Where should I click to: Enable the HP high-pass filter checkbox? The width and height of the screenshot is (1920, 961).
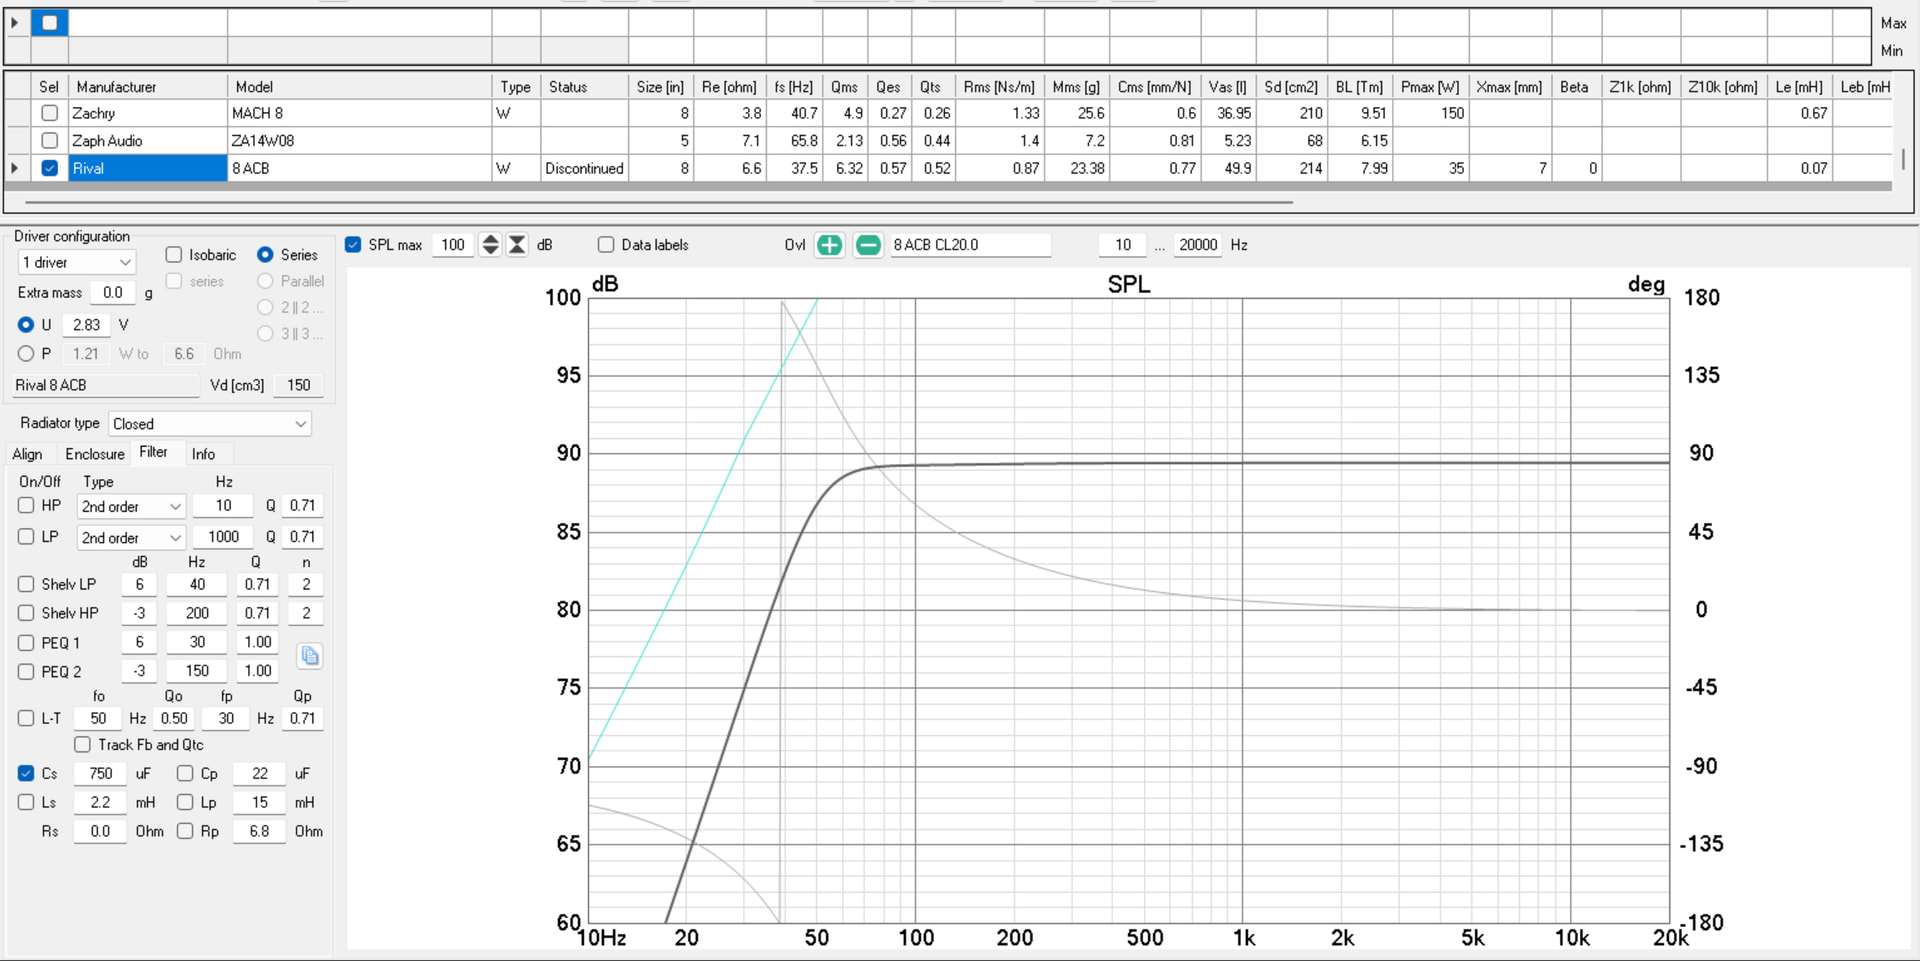(26, 506)
